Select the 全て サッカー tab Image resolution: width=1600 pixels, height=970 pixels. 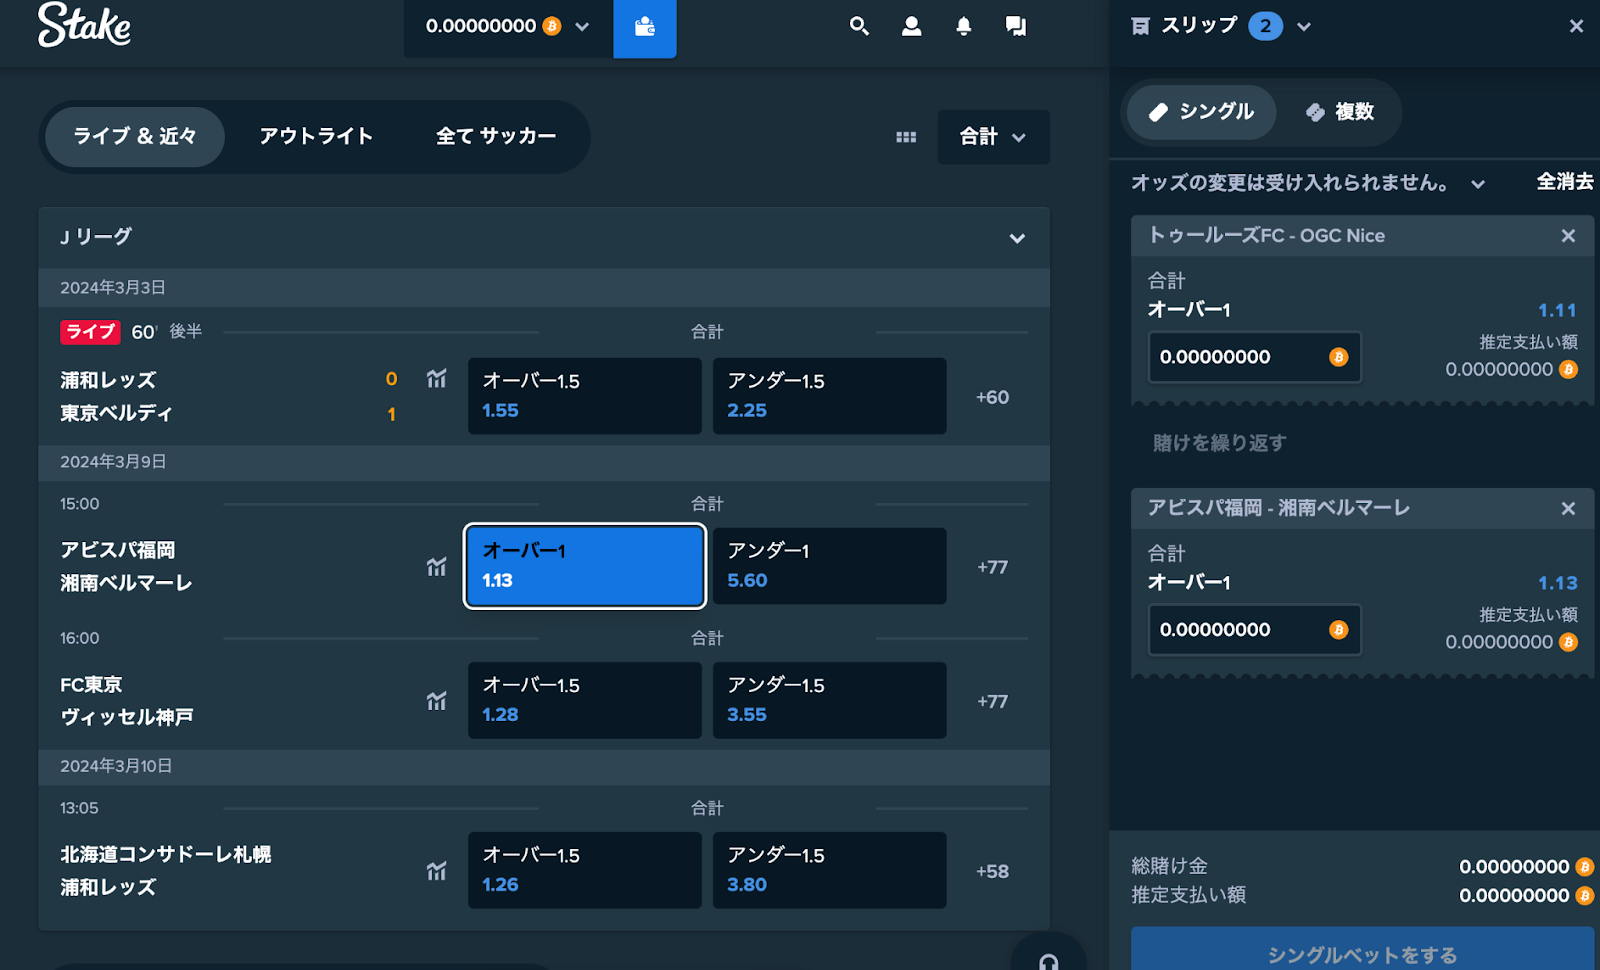coord(496,137)
